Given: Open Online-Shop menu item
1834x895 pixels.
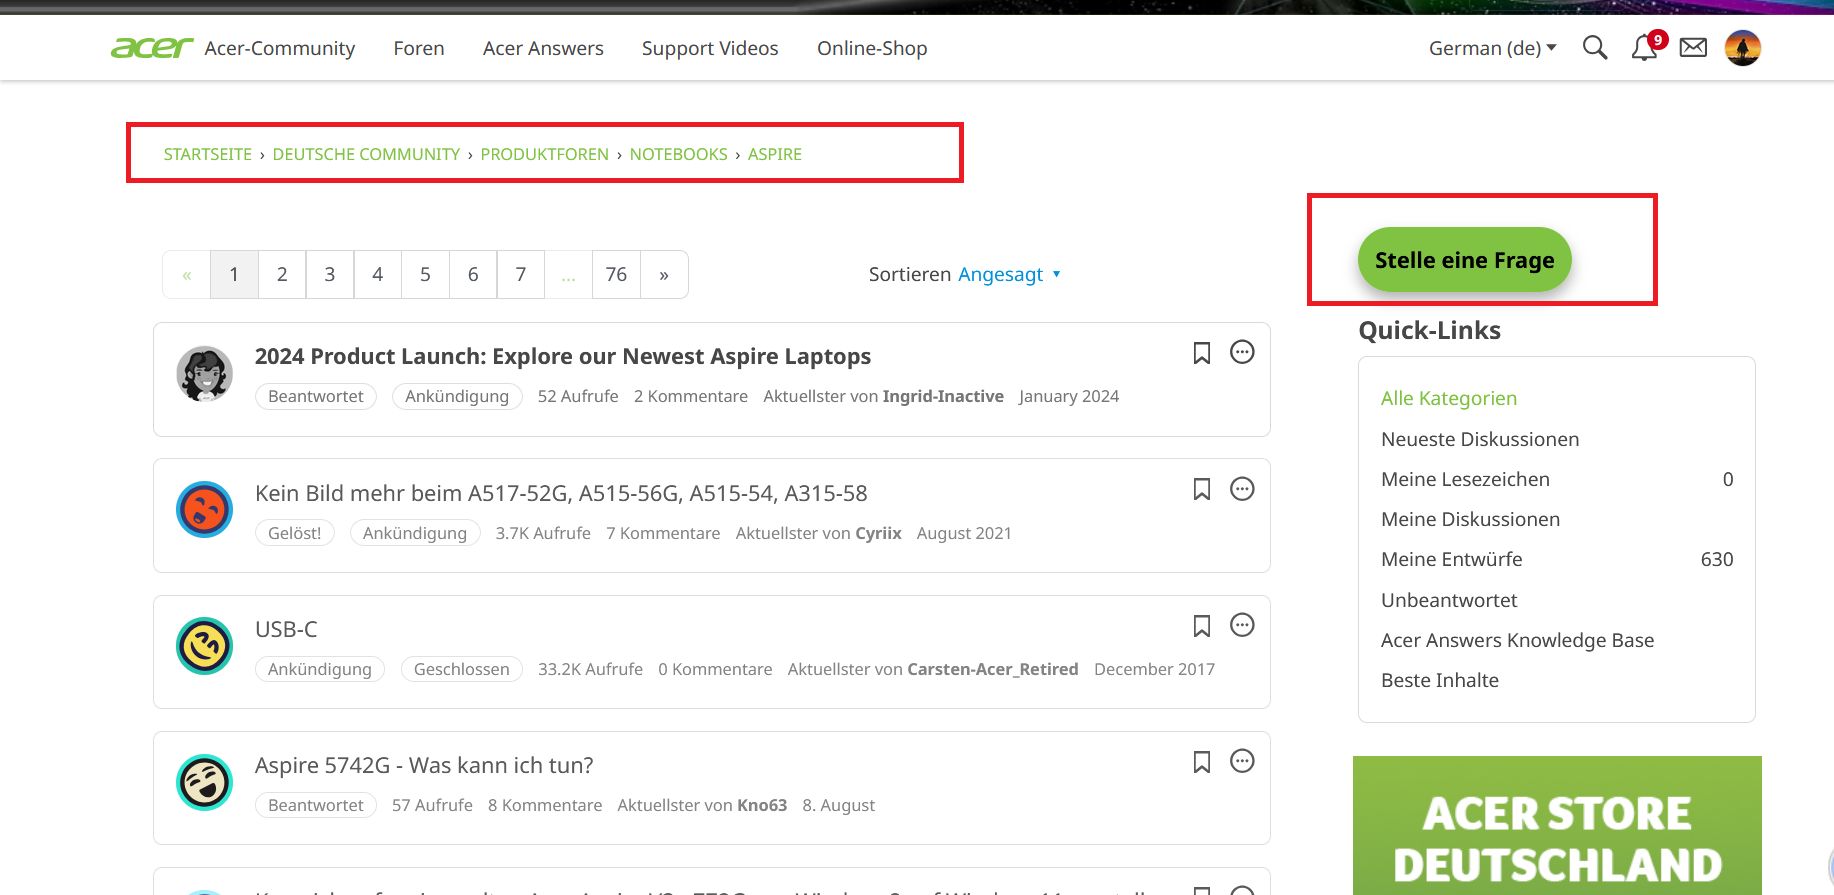Looking at the screenshot, I should click(x=872, y=48).
